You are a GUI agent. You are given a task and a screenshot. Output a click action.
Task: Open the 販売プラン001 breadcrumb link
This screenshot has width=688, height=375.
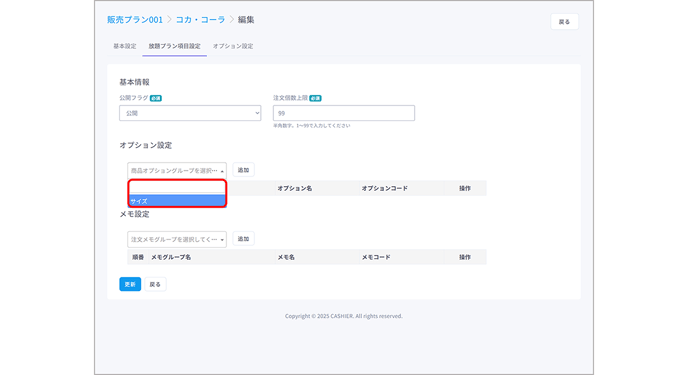coord(135,20)
